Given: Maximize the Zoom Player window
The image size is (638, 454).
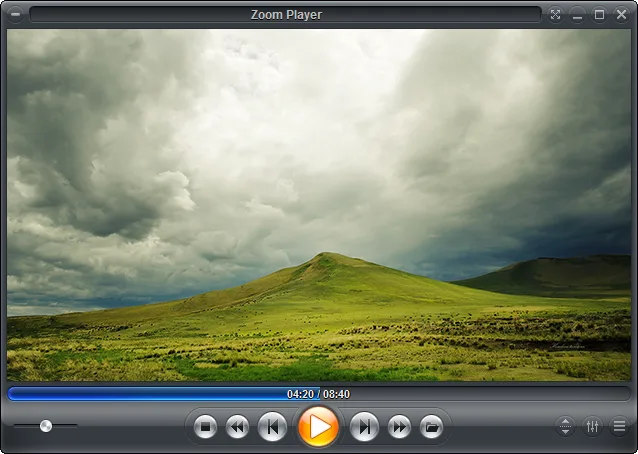Looking at the screenshot, I should coord(599,15).
